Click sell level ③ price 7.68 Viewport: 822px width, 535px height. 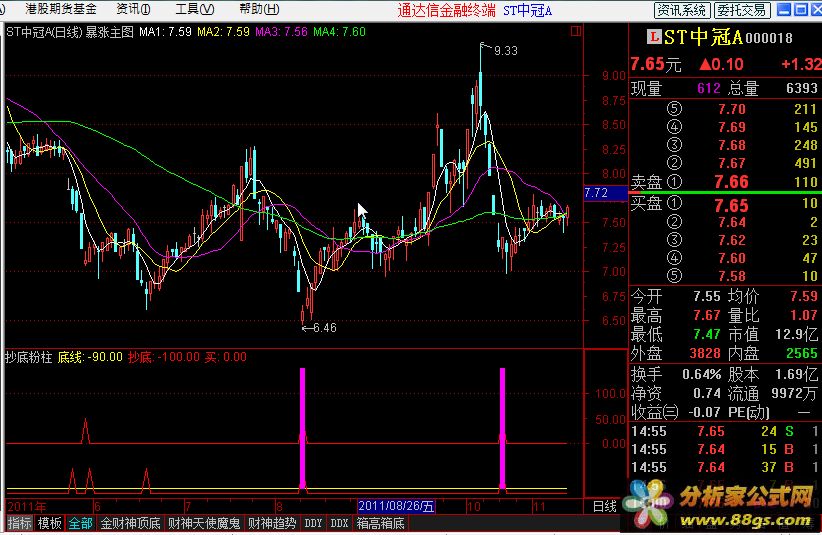(732, 145)
